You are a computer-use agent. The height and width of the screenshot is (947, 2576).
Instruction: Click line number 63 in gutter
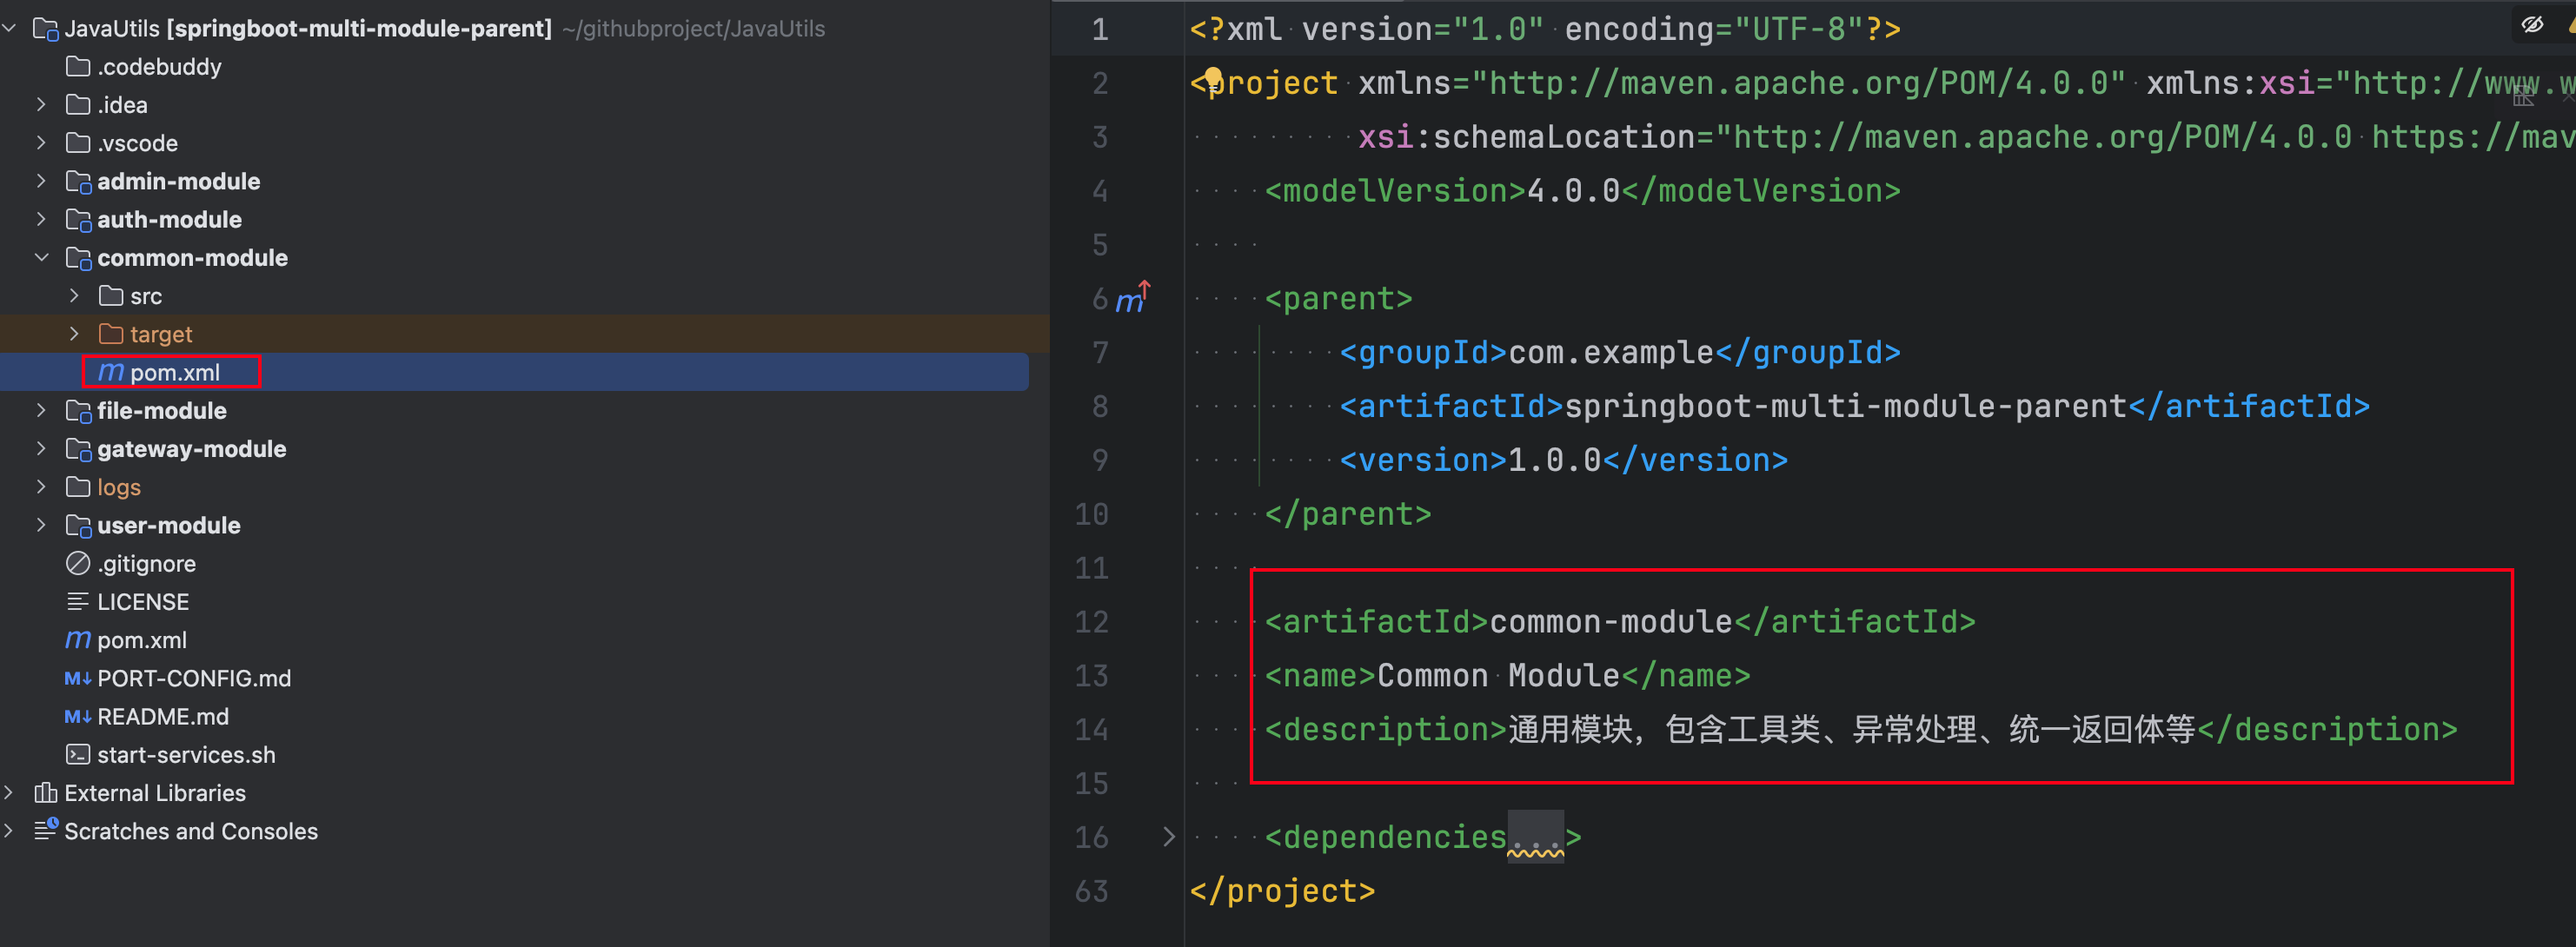[1091, 890]
